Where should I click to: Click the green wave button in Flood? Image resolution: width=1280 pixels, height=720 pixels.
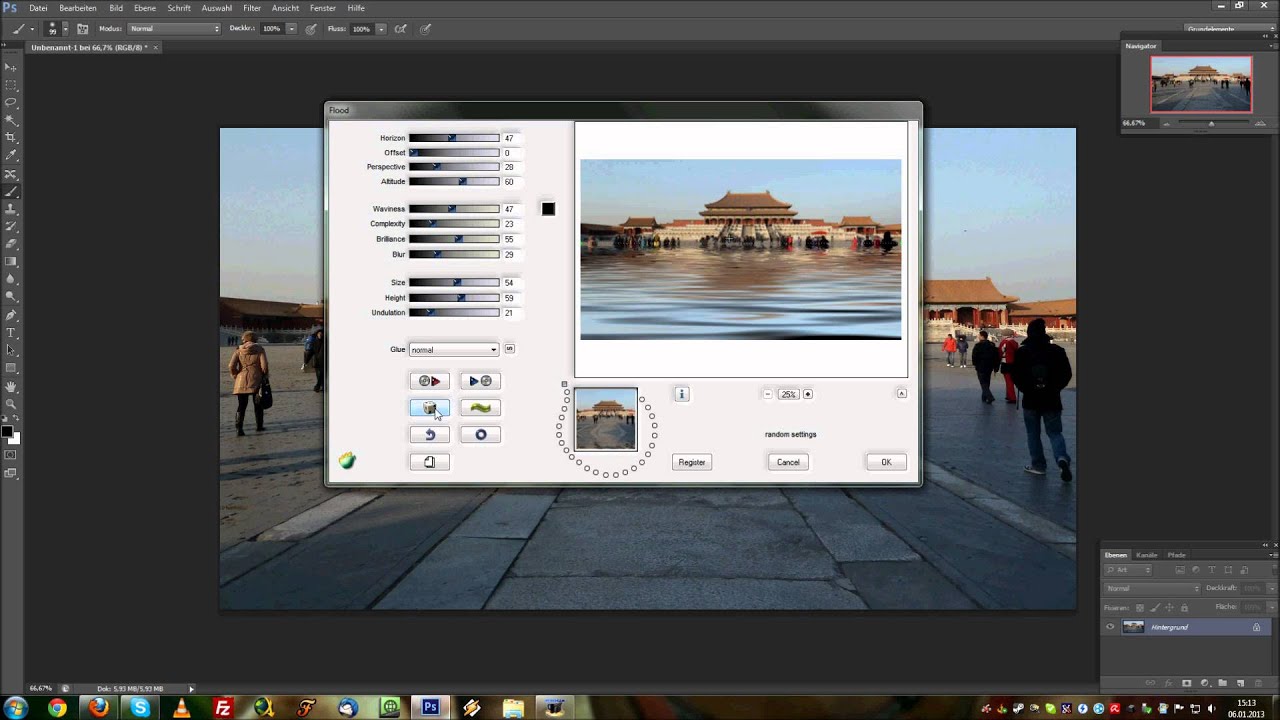[480, 408]
